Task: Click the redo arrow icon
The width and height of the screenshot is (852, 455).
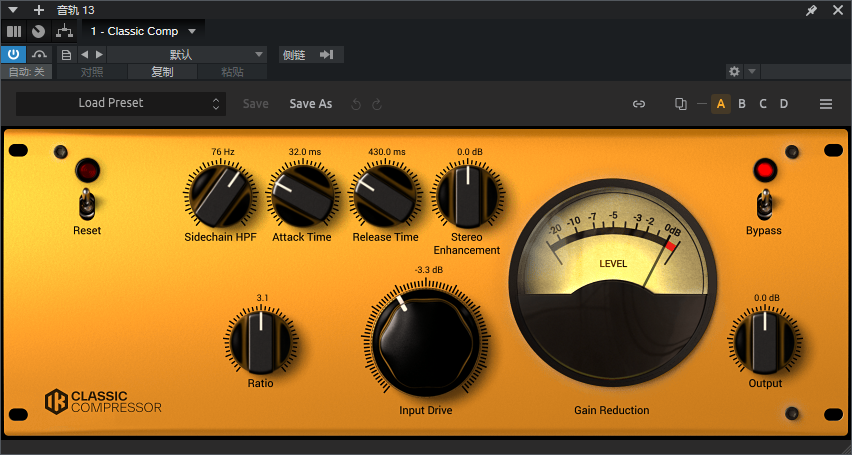Action: [377, 104]
